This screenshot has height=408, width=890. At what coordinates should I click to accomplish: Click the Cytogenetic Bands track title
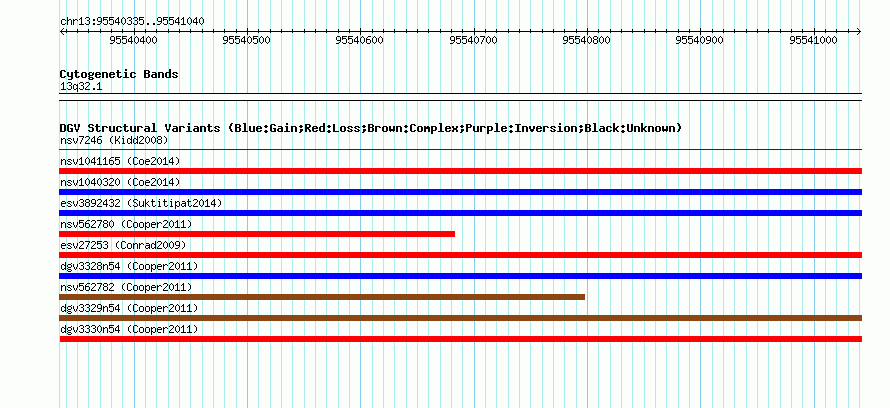tap(119, 74)
